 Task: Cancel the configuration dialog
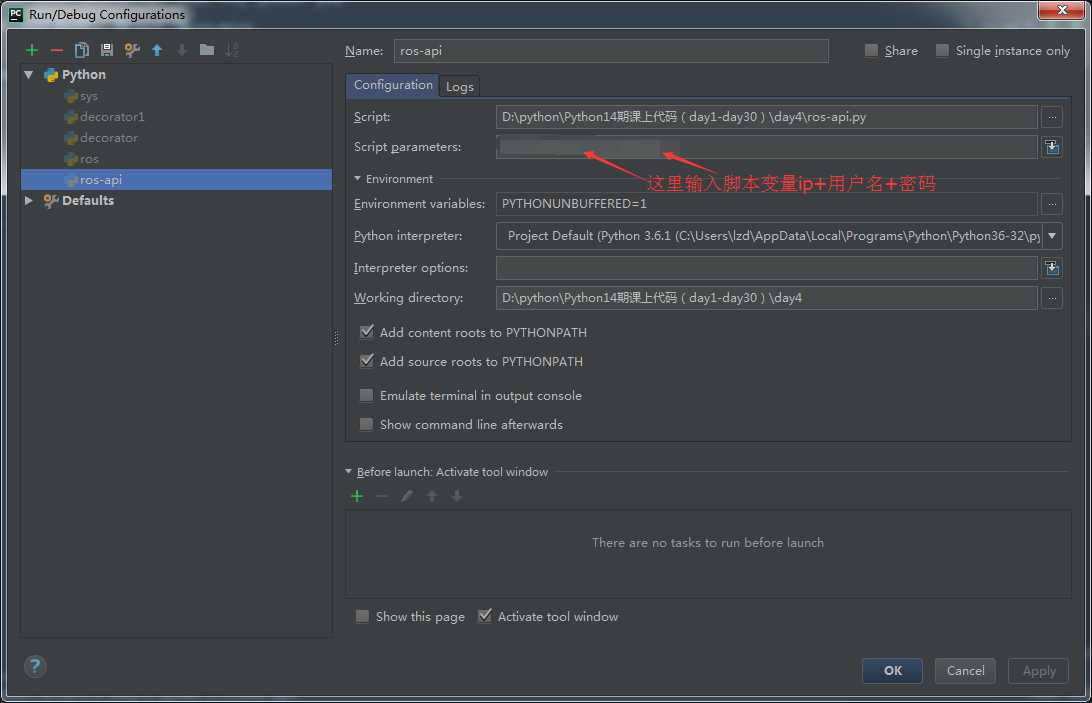[965, 670]
